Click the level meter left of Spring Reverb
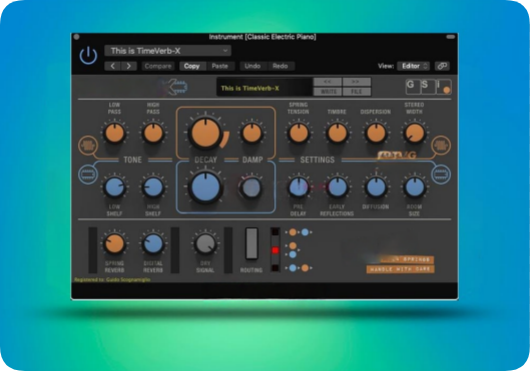The image size is (530, 371). (93, 250)
